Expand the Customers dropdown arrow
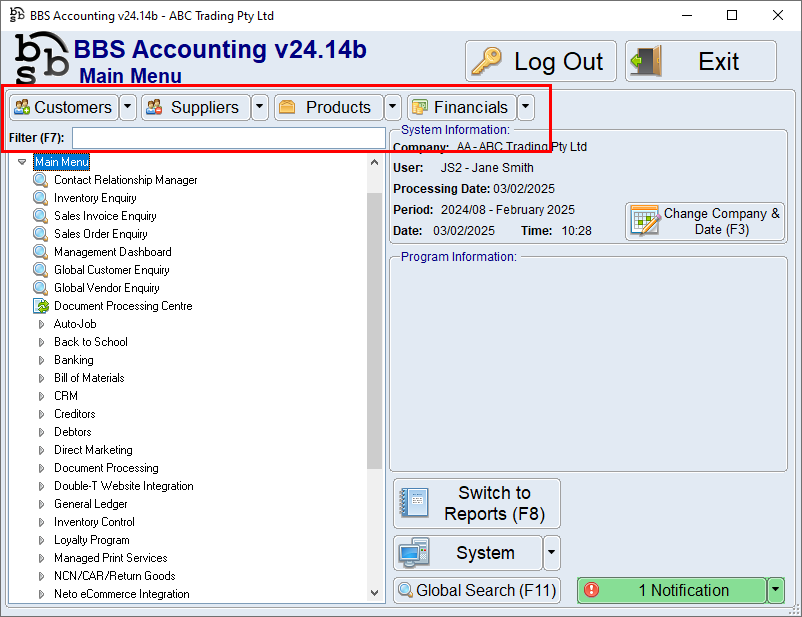Image resolution: width=802 pixels, height=617 pixels. [127, 107]
